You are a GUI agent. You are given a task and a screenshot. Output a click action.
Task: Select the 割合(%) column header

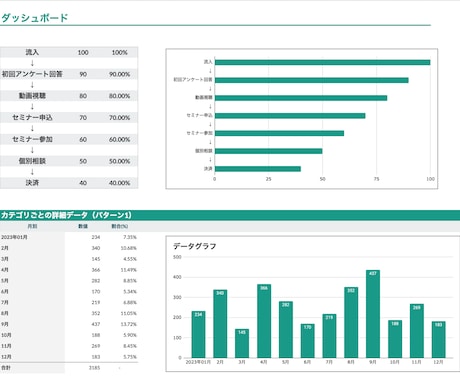click(120, 226)
